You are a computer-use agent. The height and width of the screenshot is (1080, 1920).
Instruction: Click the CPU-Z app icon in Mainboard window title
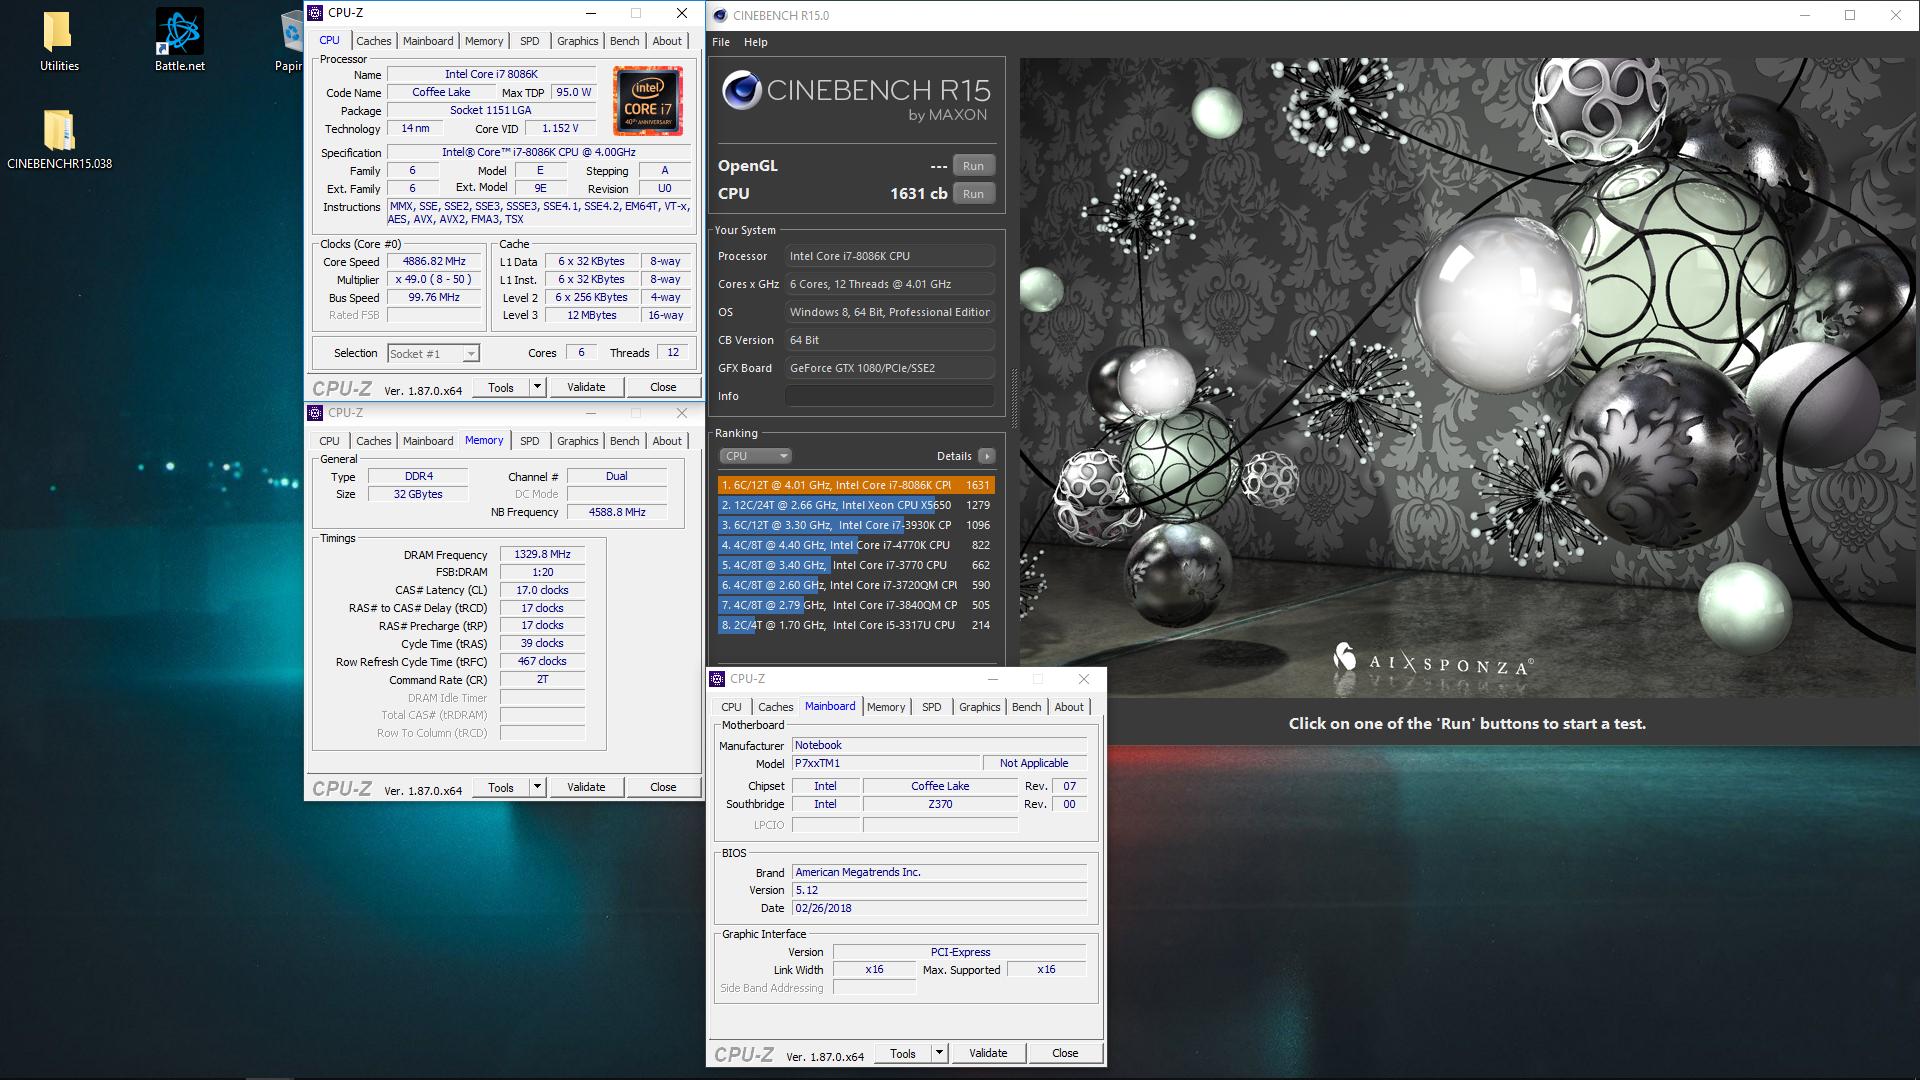tap(717, 679)
